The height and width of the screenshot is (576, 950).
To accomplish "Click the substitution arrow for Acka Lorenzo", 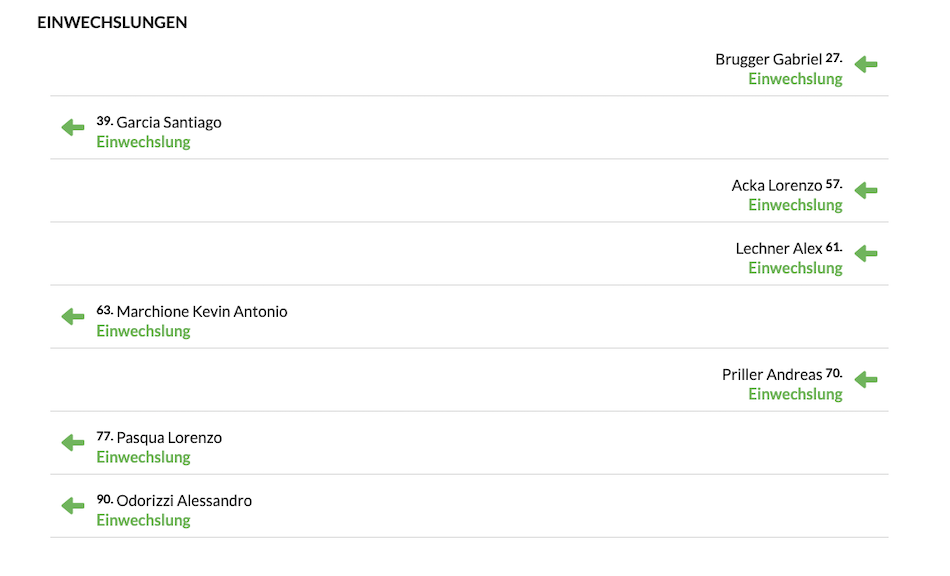I will coord(866,191).
